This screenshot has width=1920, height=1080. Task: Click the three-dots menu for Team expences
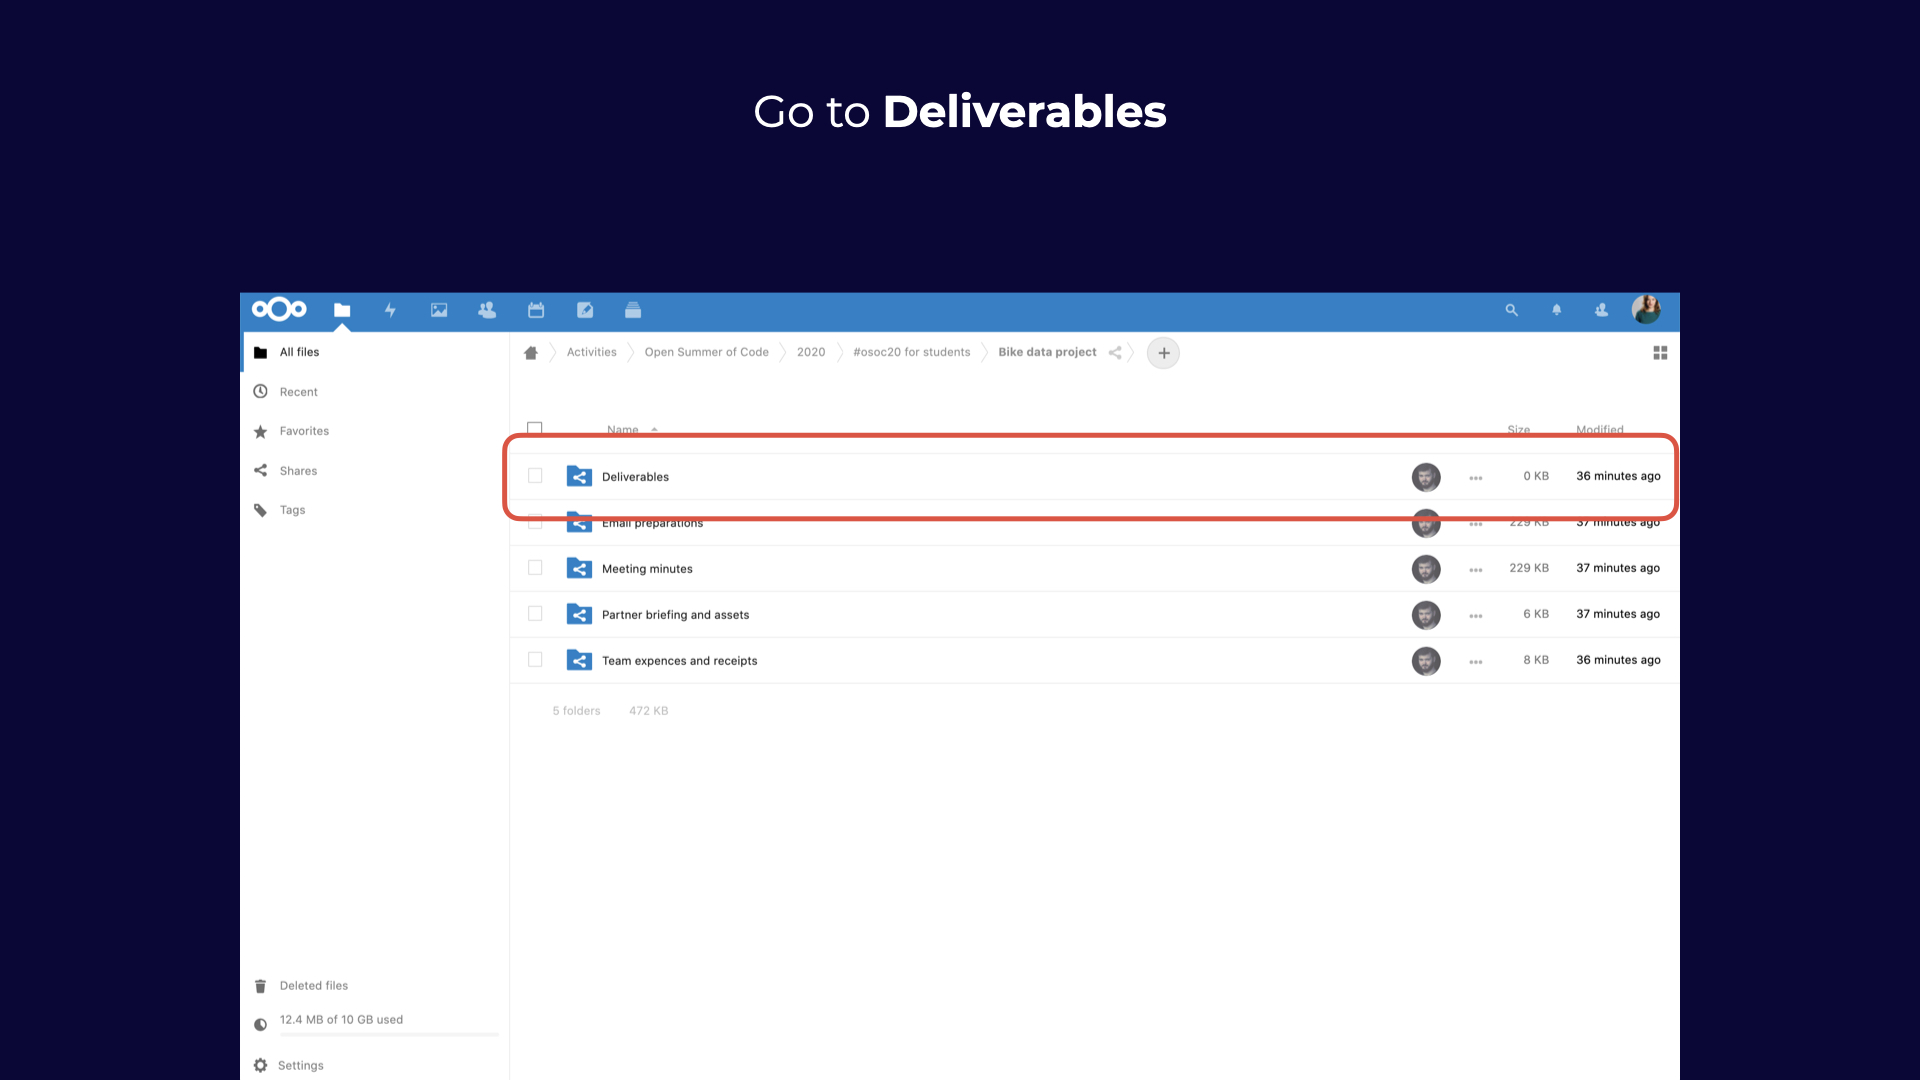[1476, 659]
